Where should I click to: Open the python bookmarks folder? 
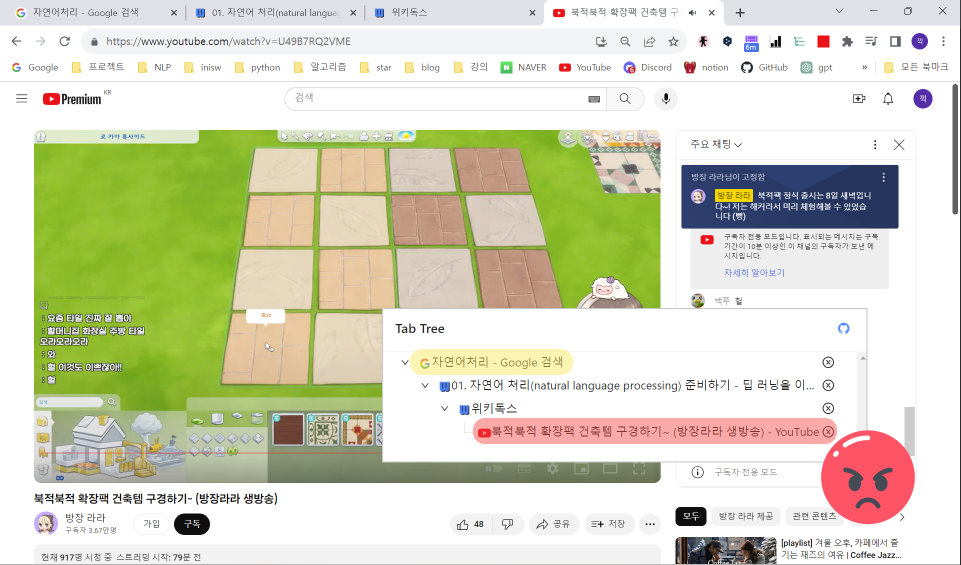257,67
